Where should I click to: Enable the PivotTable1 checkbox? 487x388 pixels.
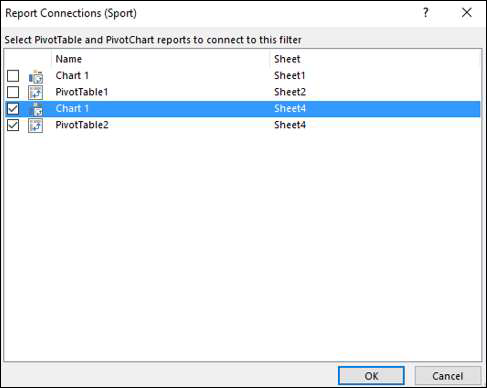point(13,92)
